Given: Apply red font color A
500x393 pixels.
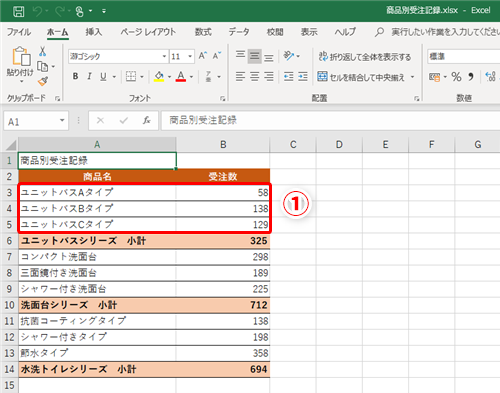Looking at the screenshot, I should pos(181,76).
